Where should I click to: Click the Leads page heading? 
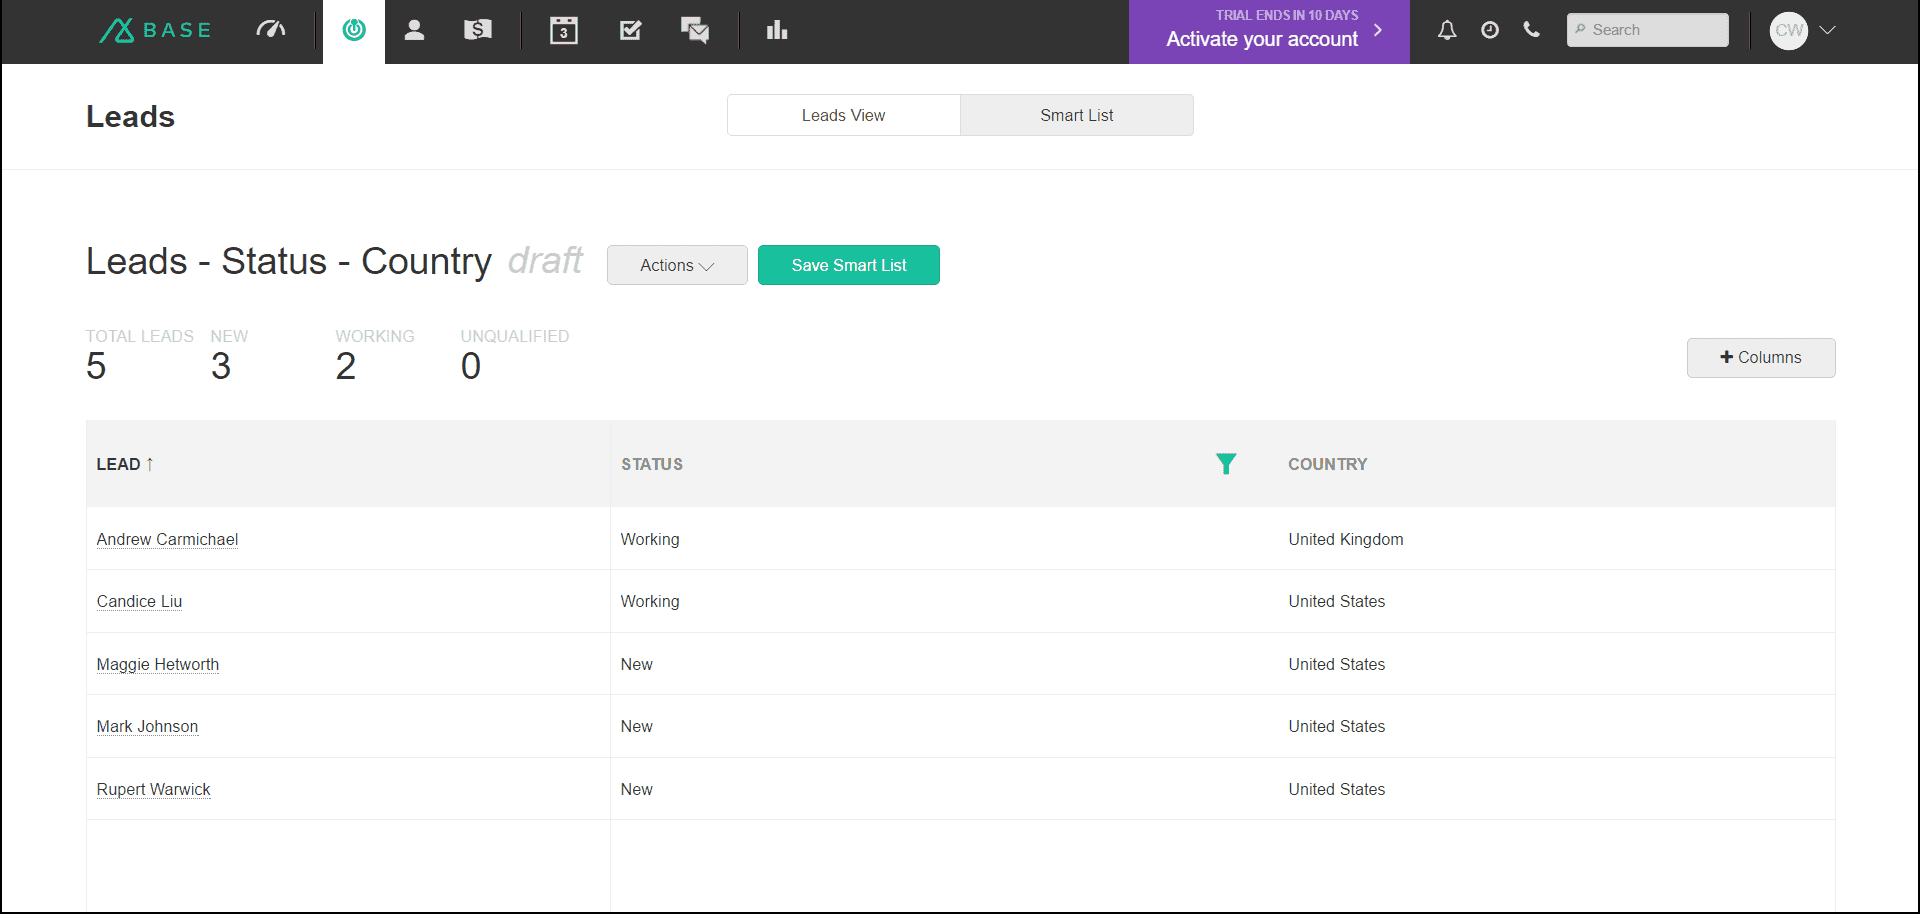(x=130, y=117)
